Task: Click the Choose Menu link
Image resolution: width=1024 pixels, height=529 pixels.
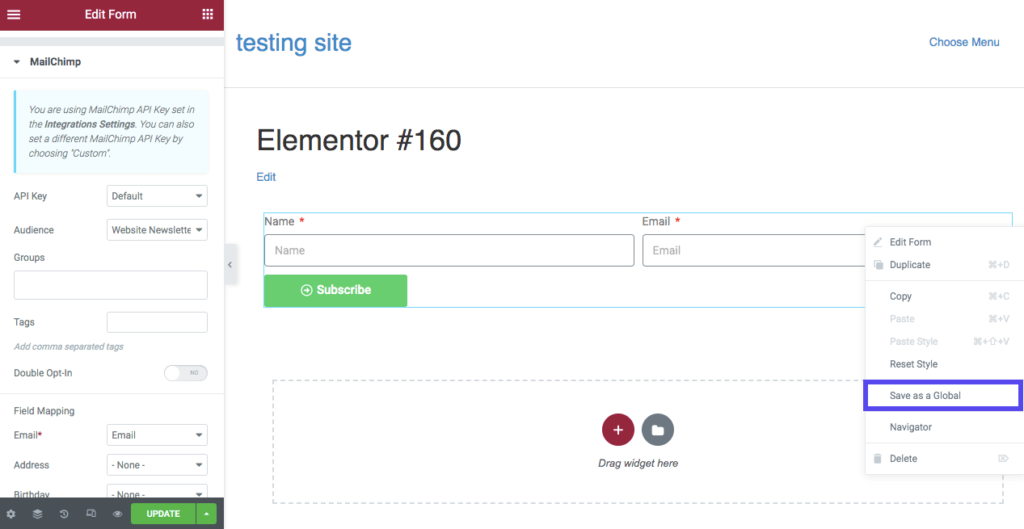Action: [964, 42]
